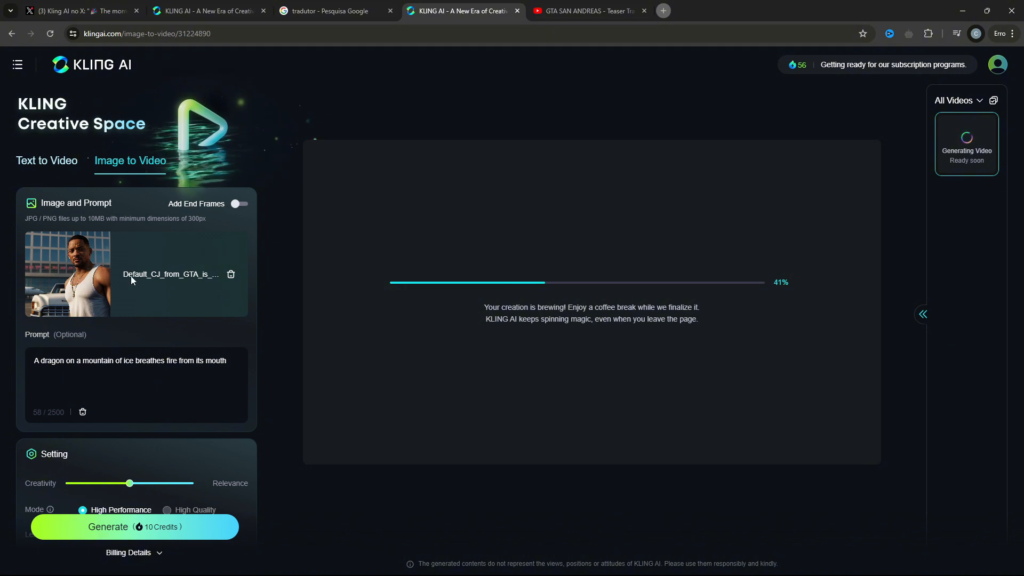This screenshot has height=576, width=1024.
Task: Click the Generate button
Action: point(134,527)
